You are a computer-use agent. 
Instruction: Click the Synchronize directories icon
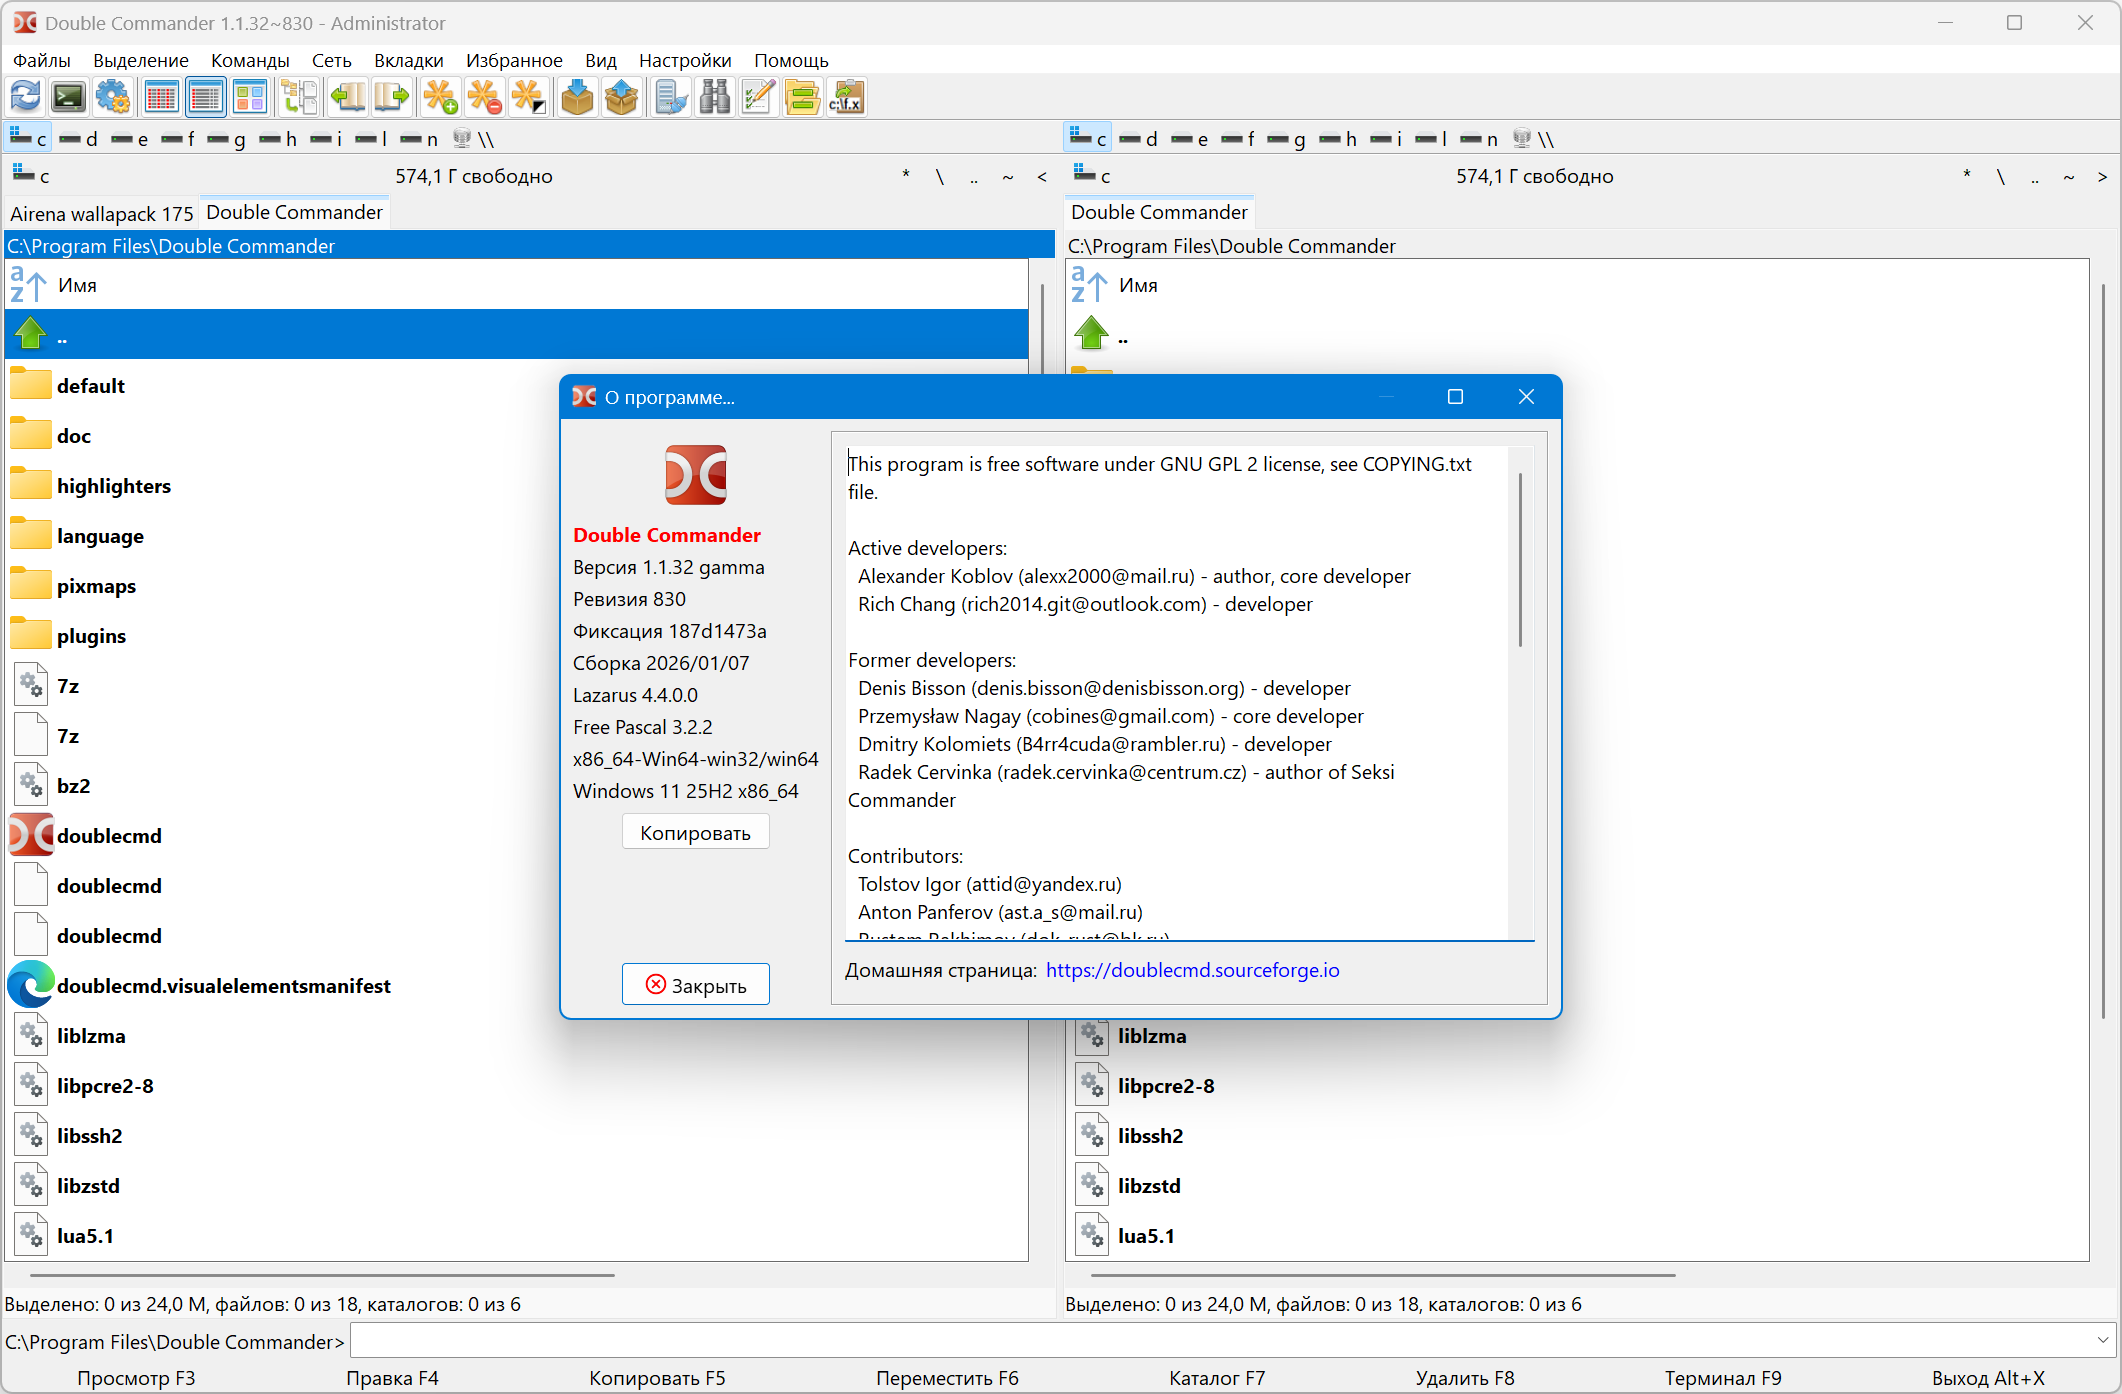802,98
